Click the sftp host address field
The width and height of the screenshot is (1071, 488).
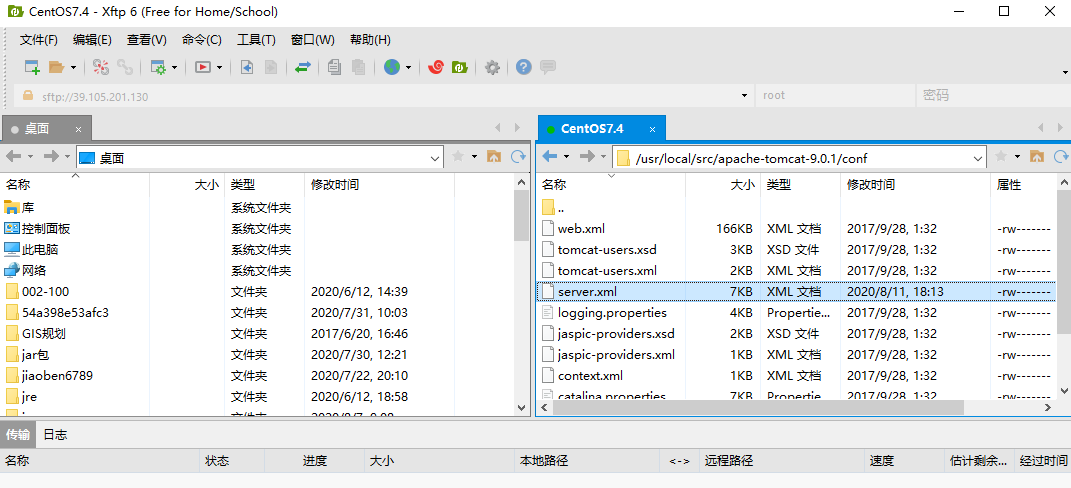pos(382,96)
